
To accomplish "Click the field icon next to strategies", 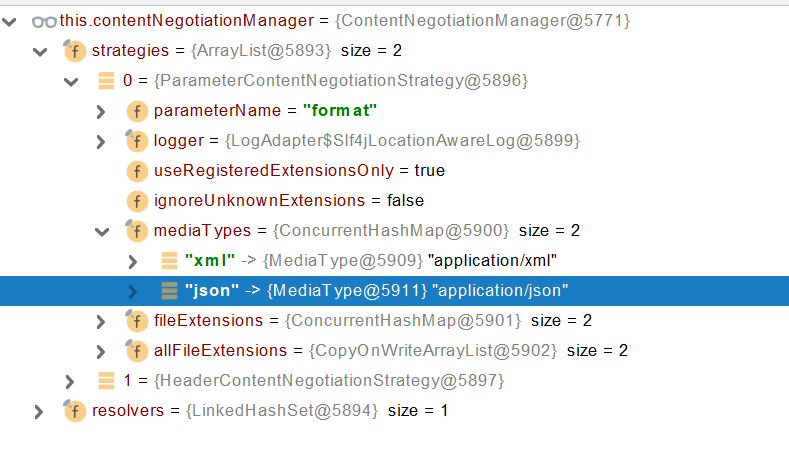I will click(75, 50).
